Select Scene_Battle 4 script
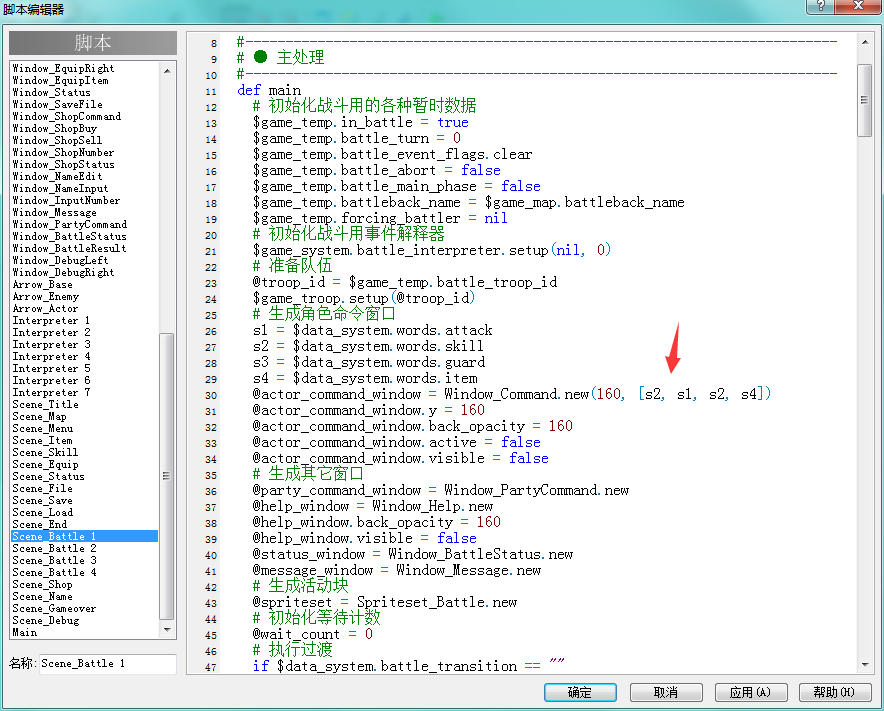This screenshot has height=711, width=884. pos(54,572)
